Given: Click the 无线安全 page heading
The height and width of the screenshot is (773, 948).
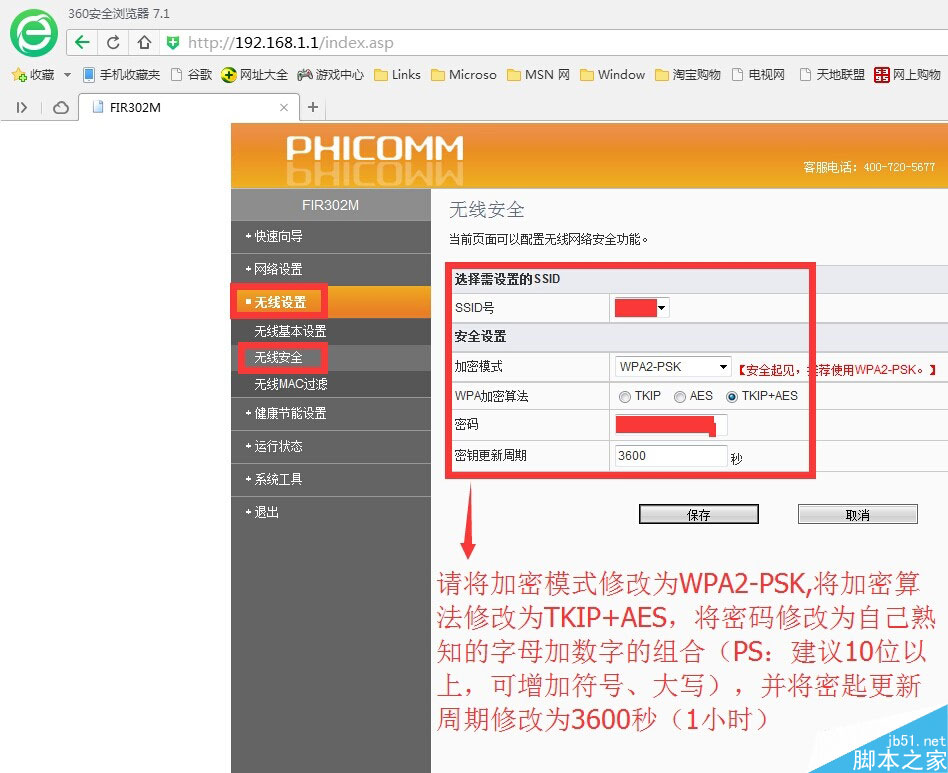Looking at the screenshot, I should point(486,210).
